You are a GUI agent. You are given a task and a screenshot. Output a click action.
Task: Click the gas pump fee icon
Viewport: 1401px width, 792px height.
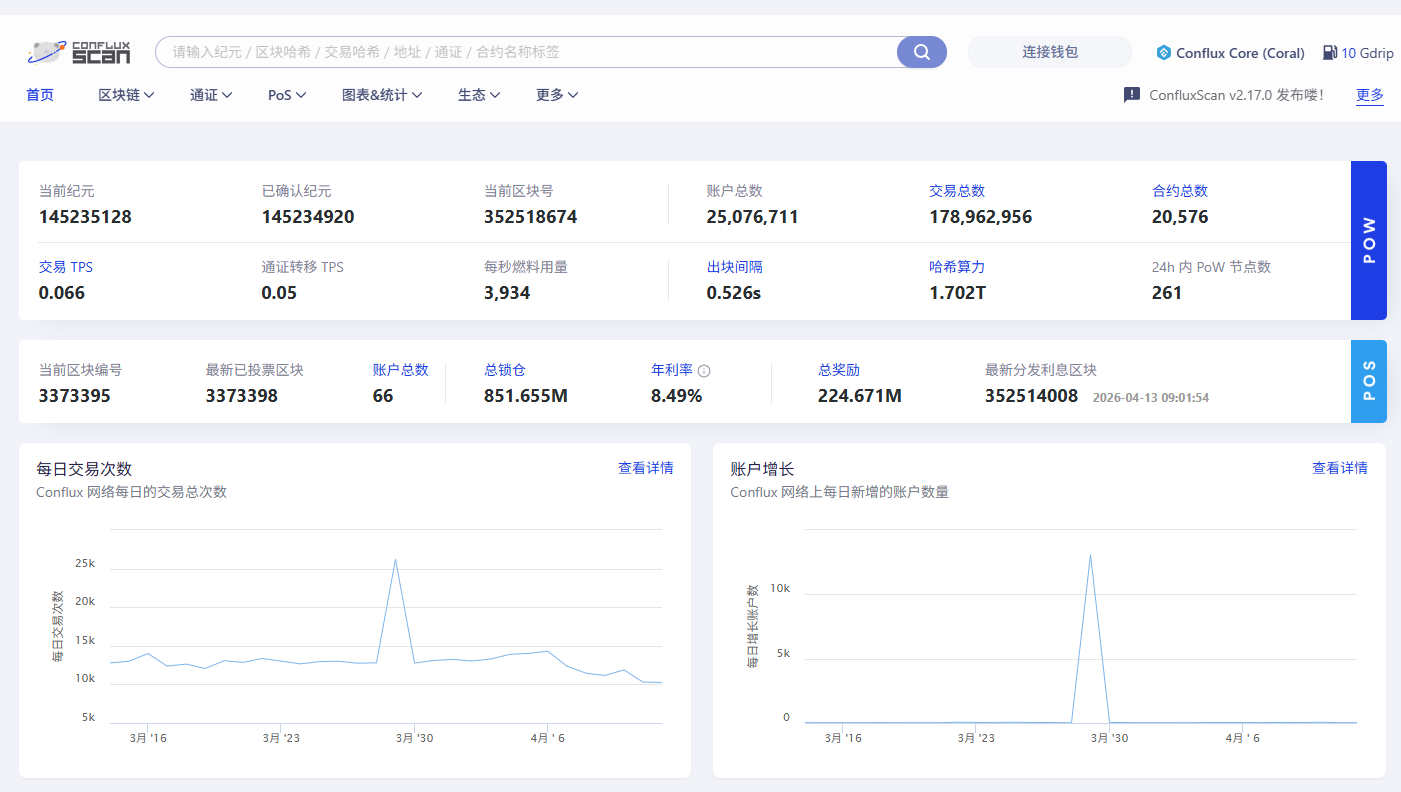(x=1330, y=53)
